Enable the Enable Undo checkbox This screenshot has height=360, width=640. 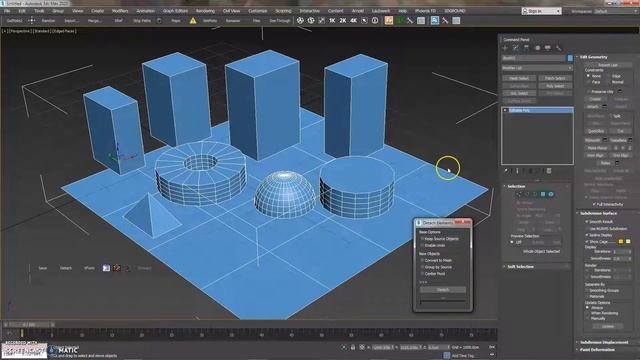[422, 245]
